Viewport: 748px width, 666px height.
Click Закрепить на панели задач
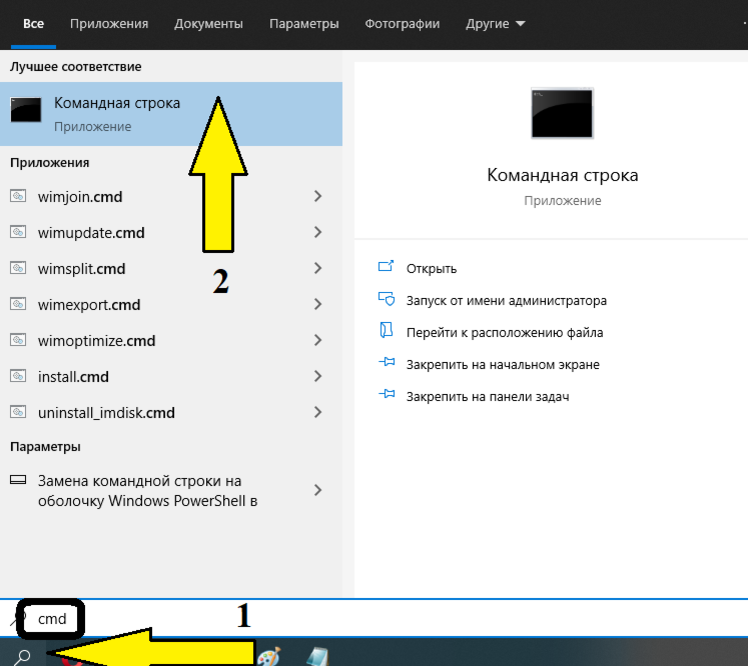coord(488,396)
